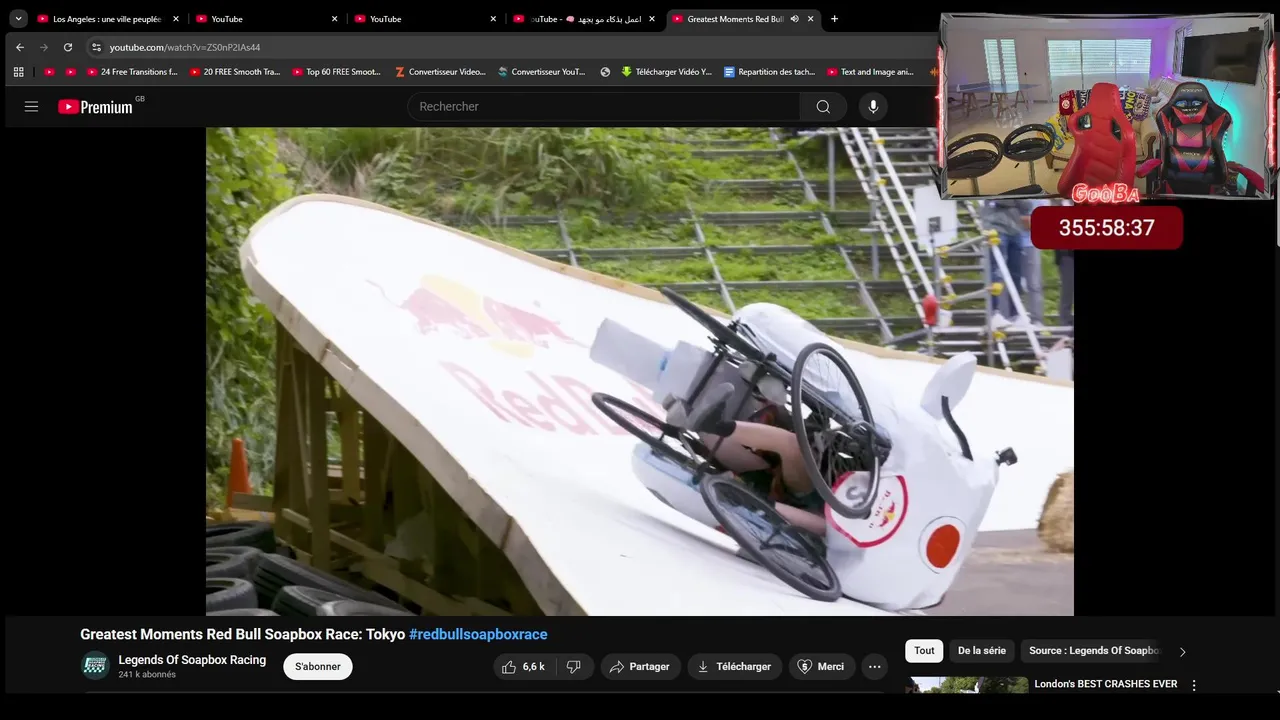Switch to the tab with Arabic title

pyautogui.click(x=585, y=19)
